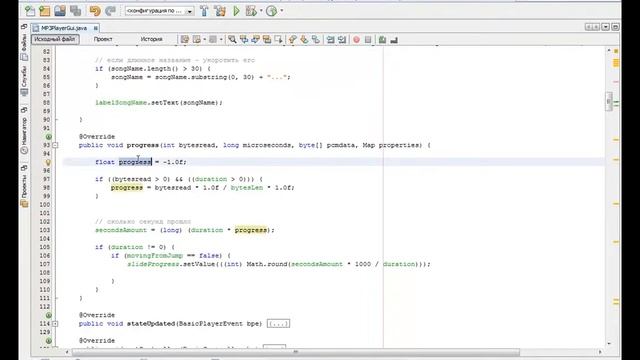Open the Навигатор side panel tab
This screenshot has height=360, width=640.
click(x=24, y=136)
